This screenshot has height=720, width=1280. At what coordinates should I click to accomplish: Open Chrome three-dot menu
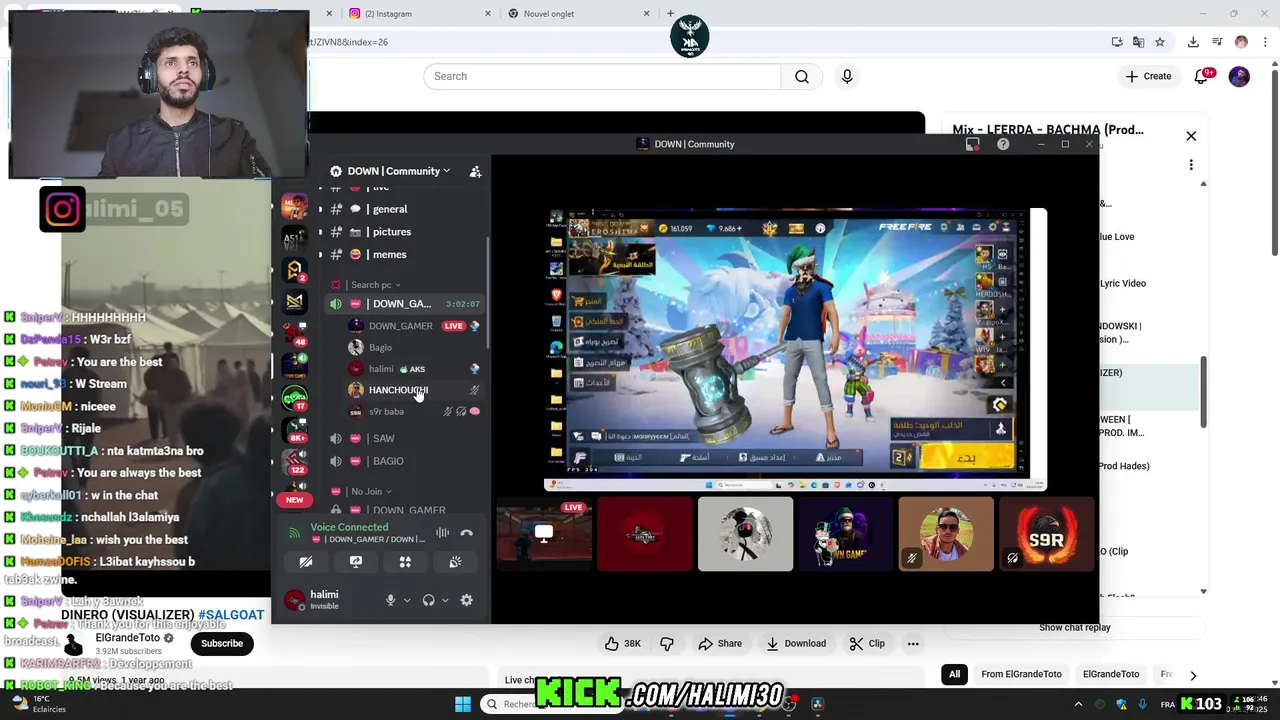tap(1265, 42)
